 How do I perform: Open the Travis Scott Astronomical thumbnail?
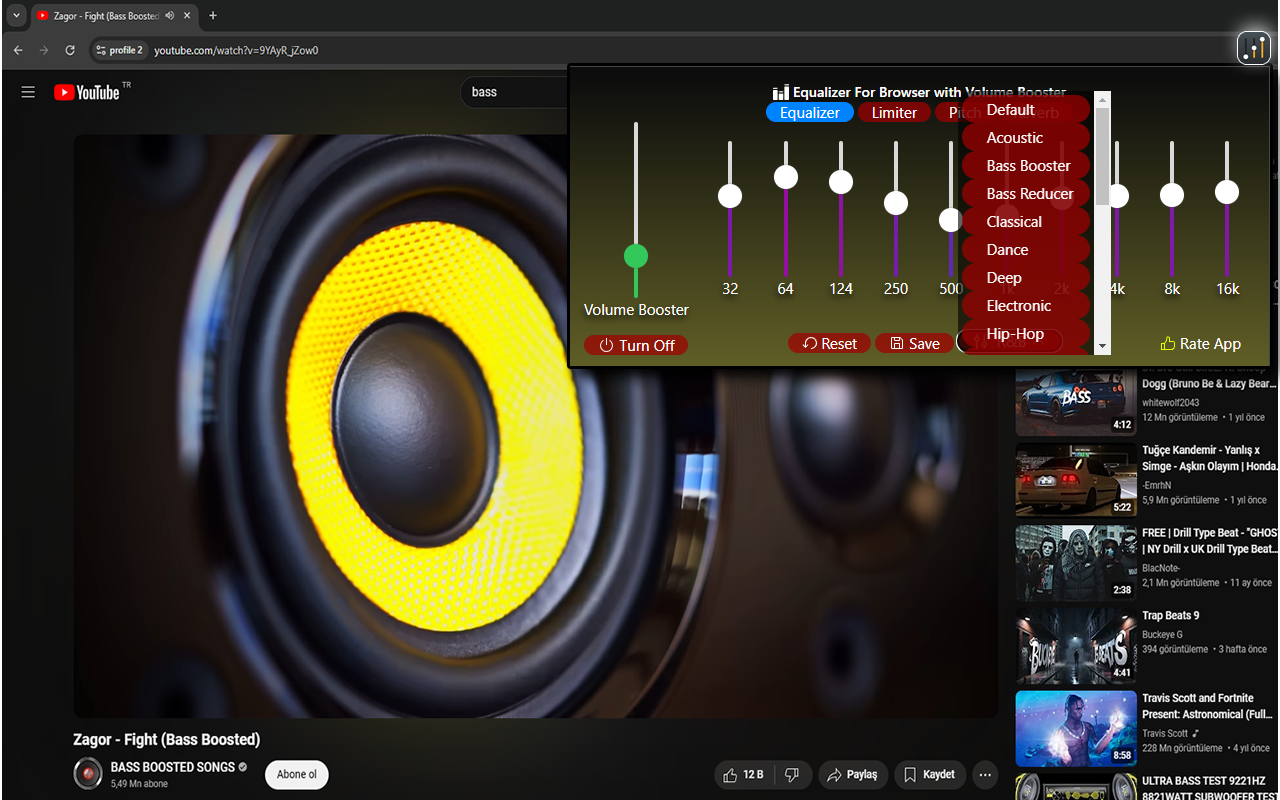(1076, 729)
